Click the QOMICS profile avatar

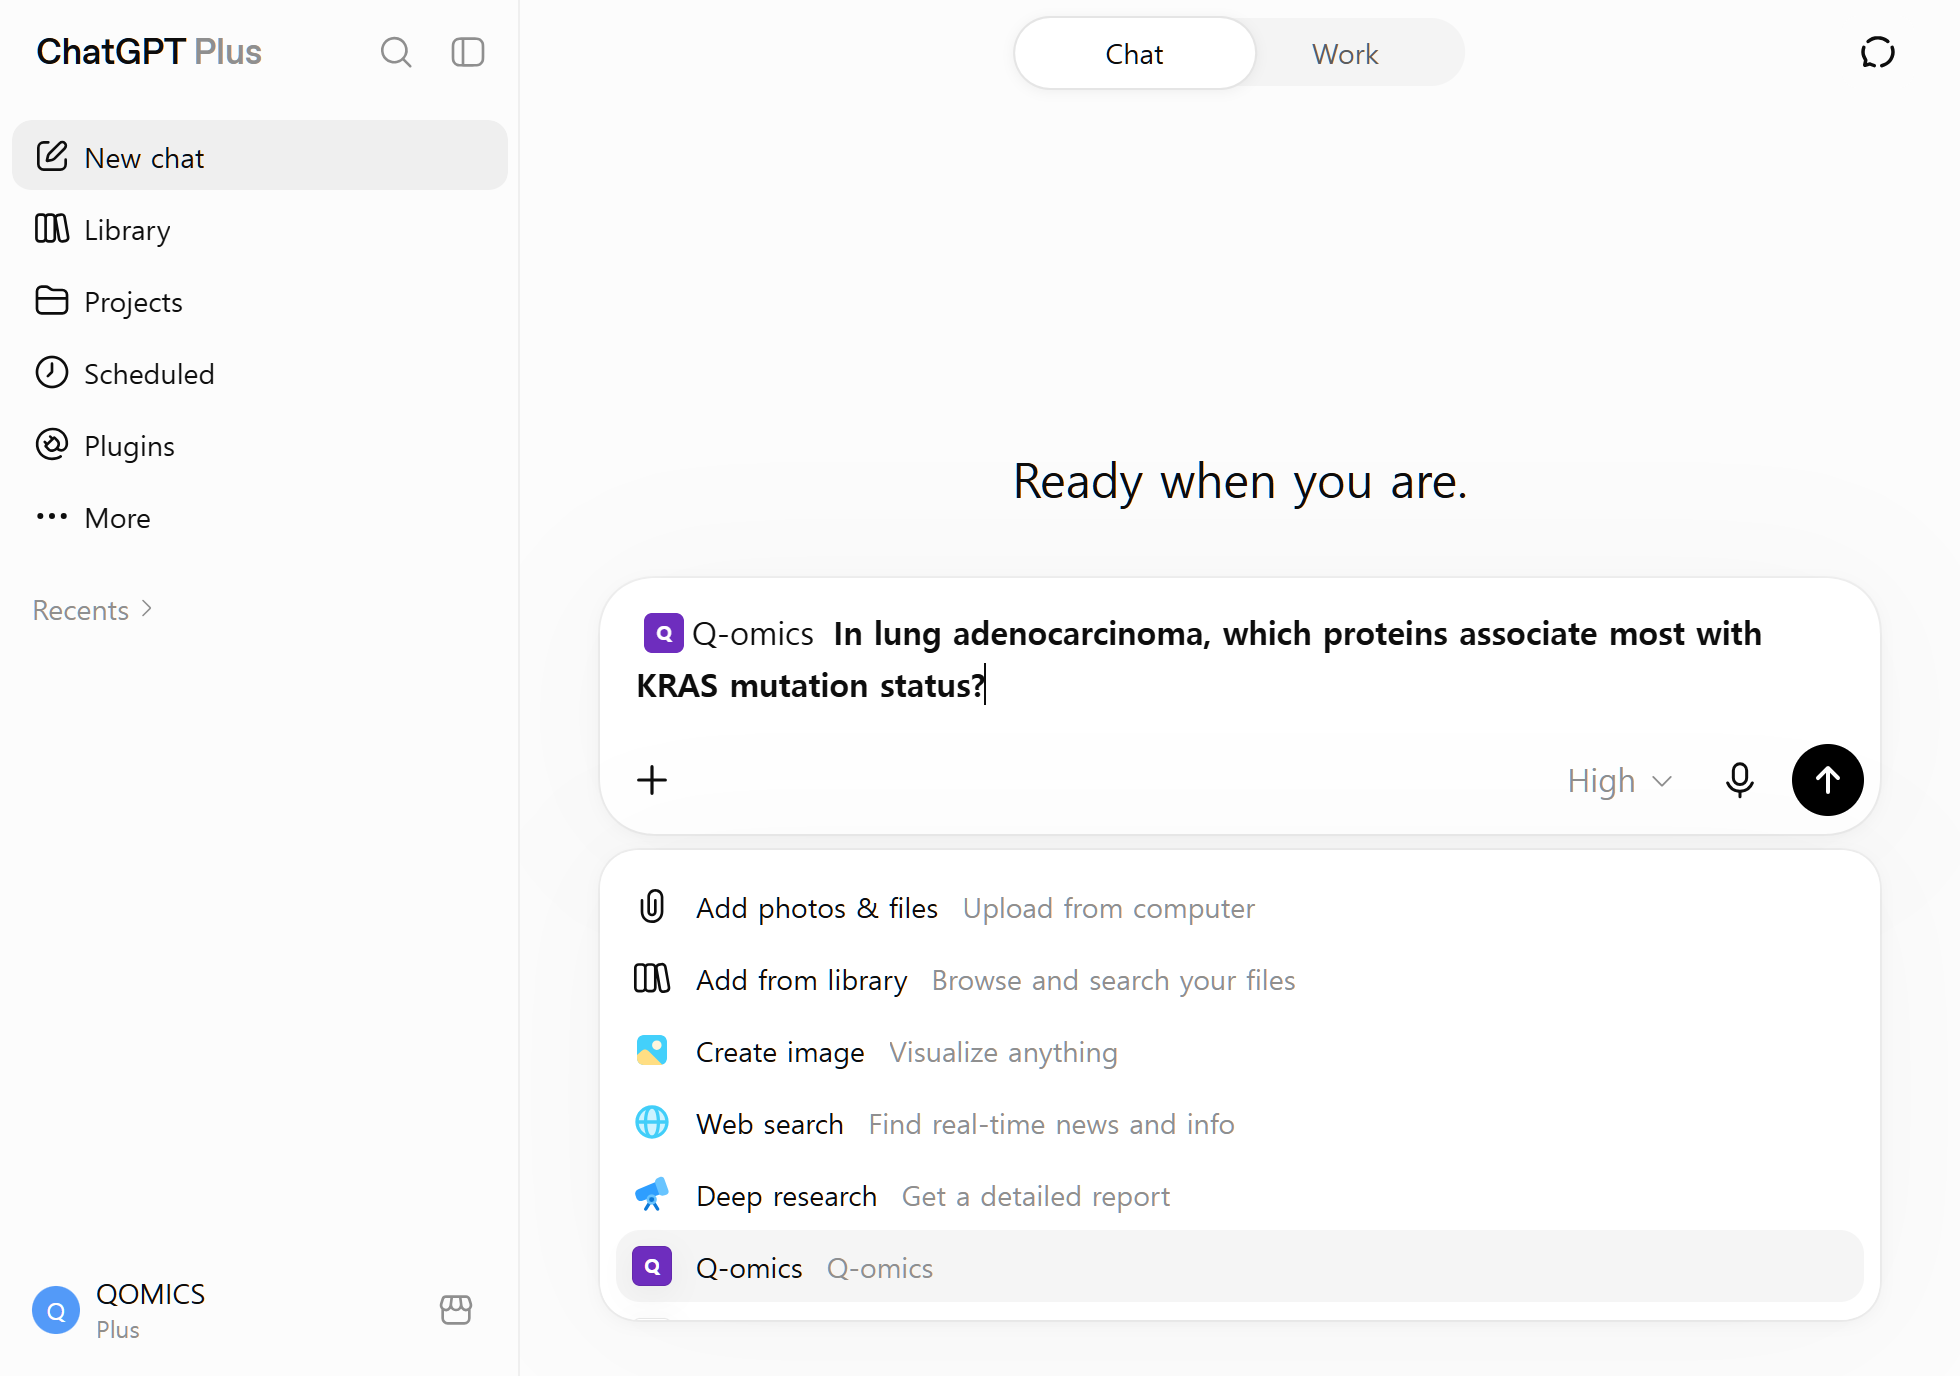[56, 1310]
